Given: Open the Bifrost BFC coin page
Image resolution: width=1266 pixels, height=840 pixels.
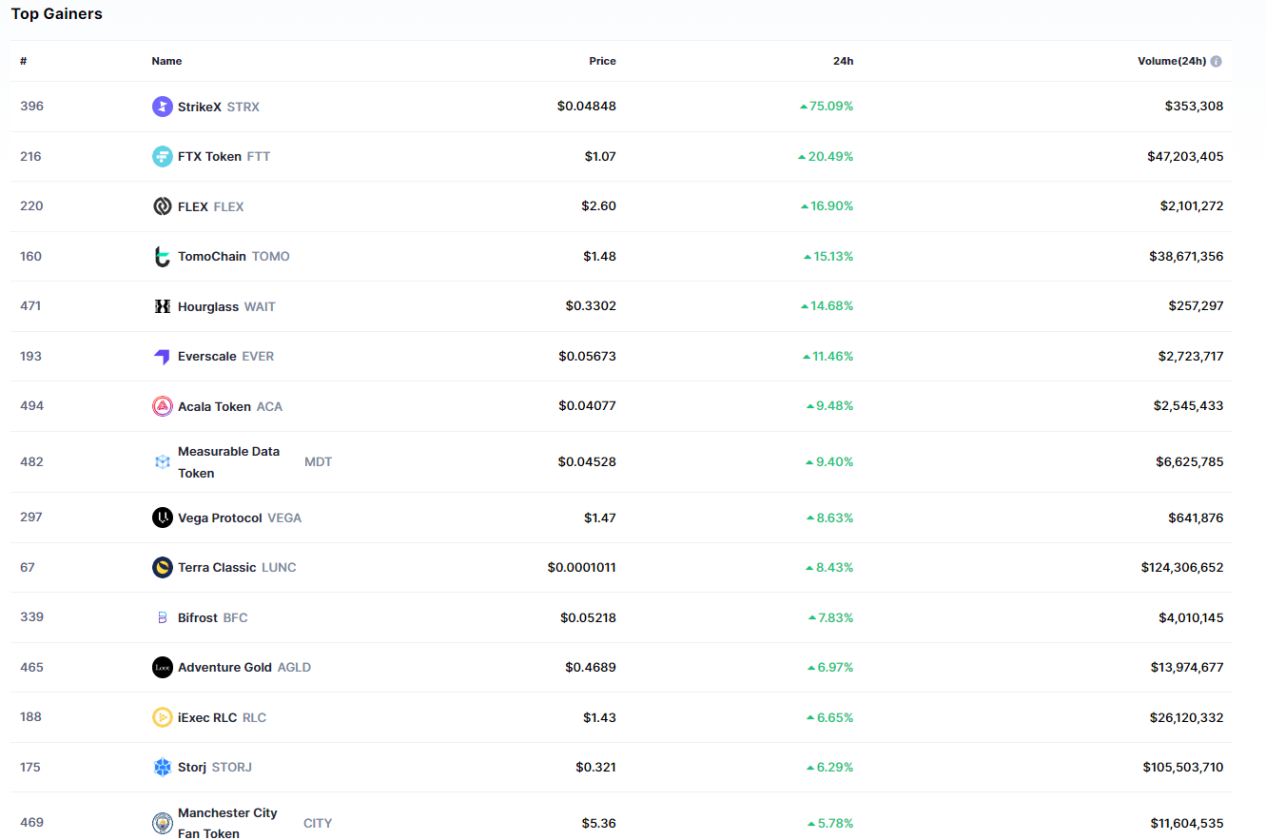Looking at the screenshot, I should point(198,618).
